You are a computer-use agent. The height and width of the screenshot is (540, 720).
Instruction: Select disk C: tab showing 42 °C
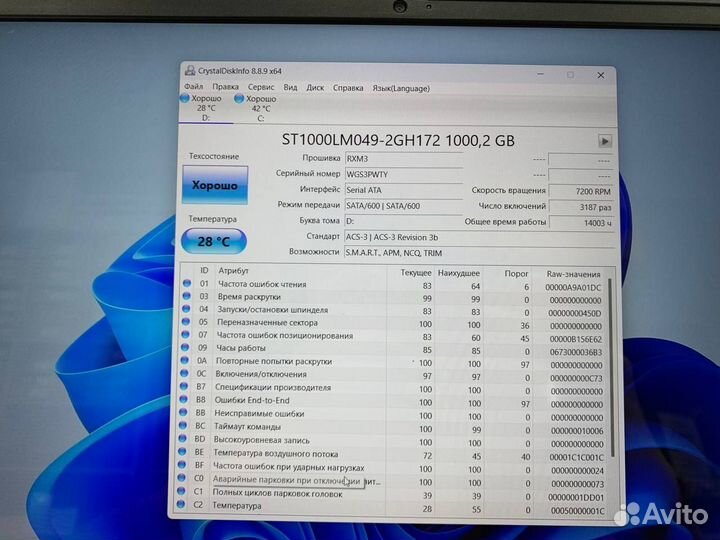click(x=260, y=108)
